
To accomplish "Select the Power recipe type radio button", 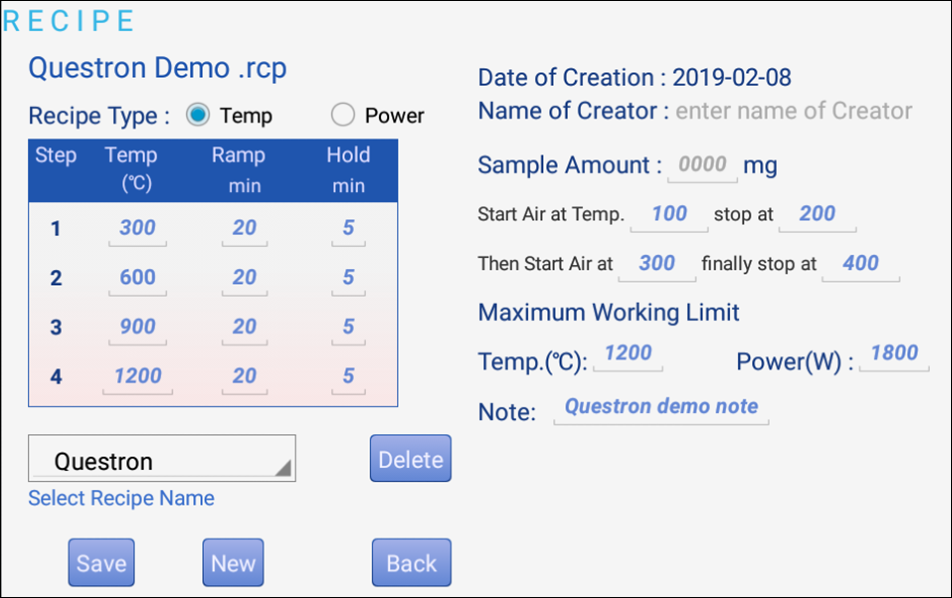I will [x=343, y=116].
